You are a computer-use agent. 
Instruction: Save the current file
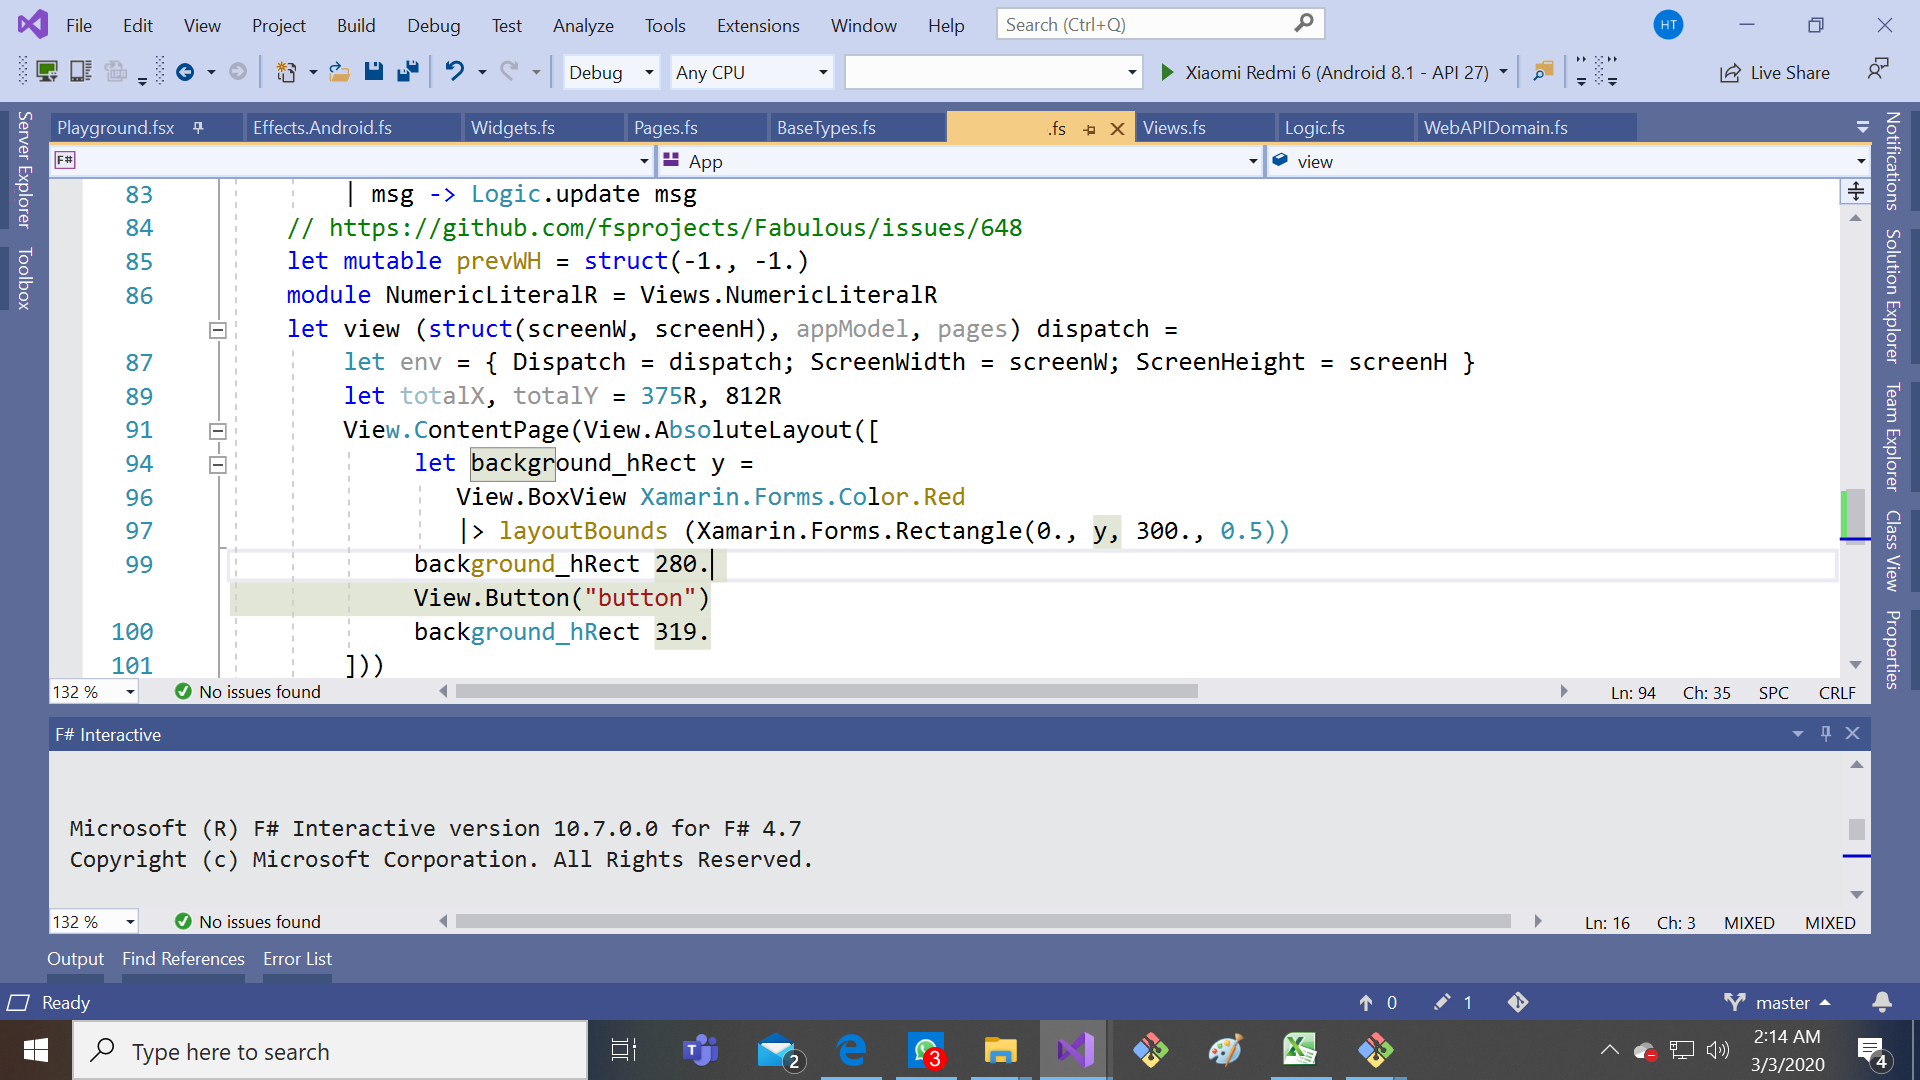374,71
